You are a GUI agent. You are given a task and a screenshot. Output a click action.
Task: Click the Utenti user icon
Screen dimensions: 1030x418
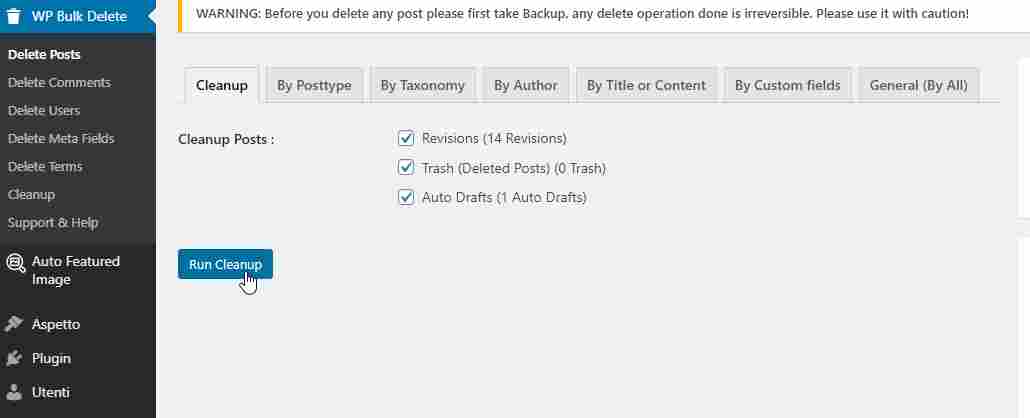tap(14, 393)
